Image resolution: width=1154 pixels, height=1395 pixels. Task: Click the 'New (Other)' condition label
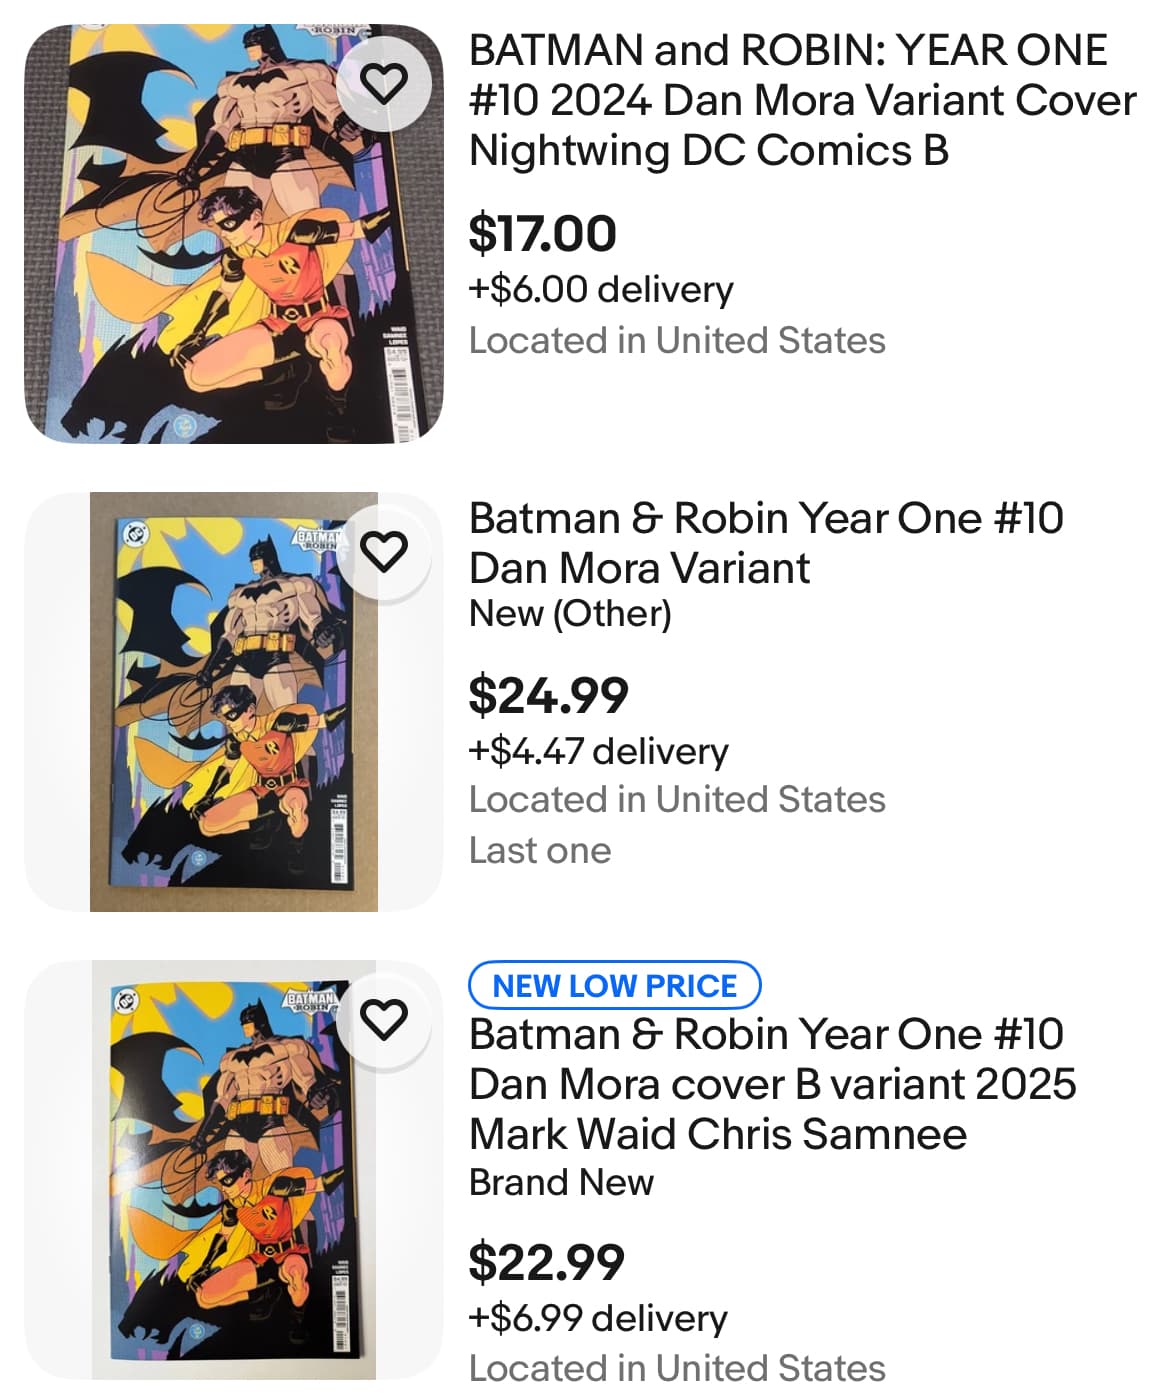[570, 614]
